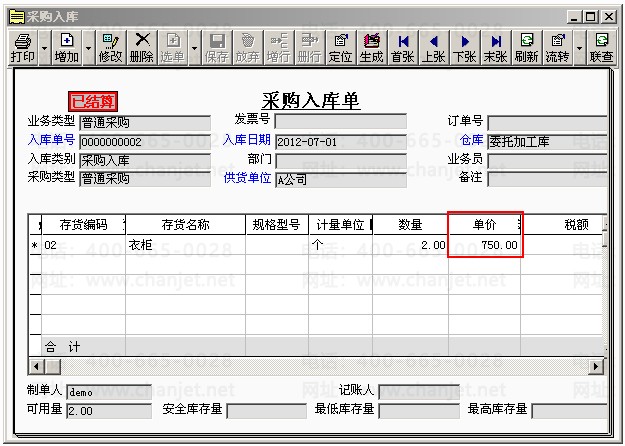Click the empty 记账人 field
The image size is (625, 446).
(419, 392)
